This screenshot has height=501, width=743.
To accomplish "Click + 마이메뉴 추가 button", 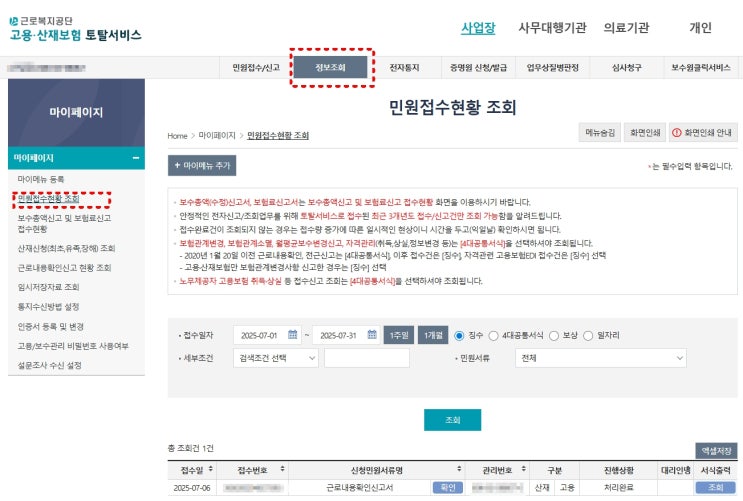I will (202, 165).
